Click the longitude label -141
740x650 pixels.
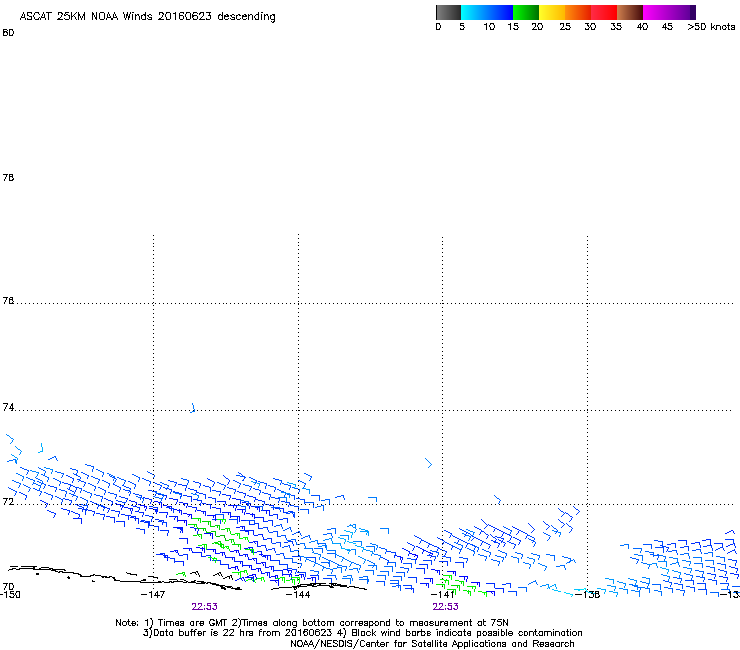(x=442, y=594)
